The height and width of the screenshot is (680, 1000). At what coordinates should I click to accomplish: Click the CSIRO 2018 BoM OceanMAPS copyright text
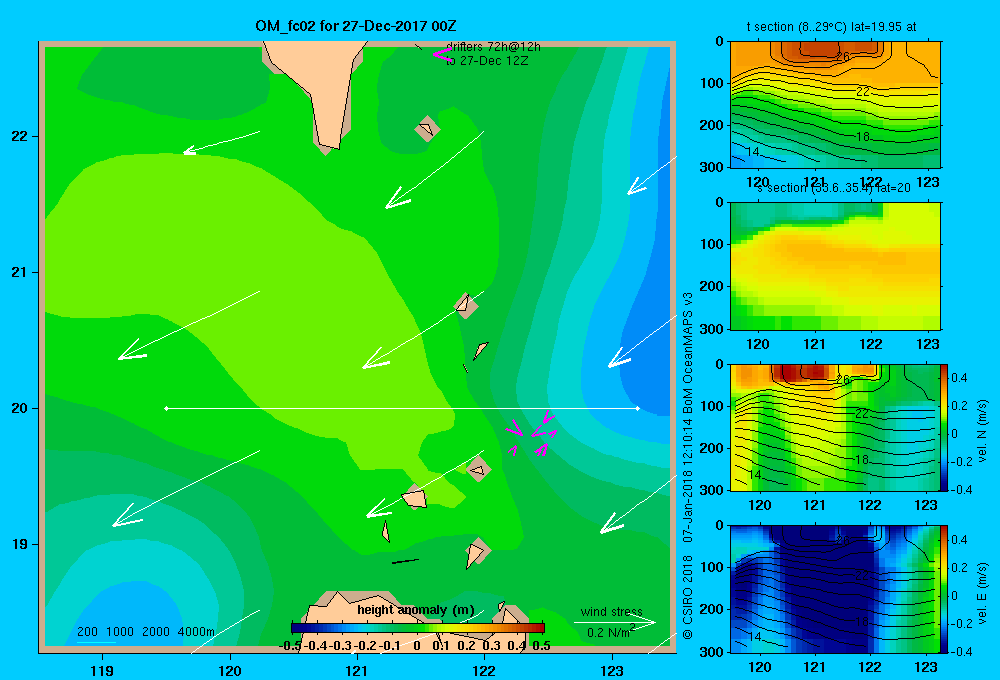tap(688, 466)
